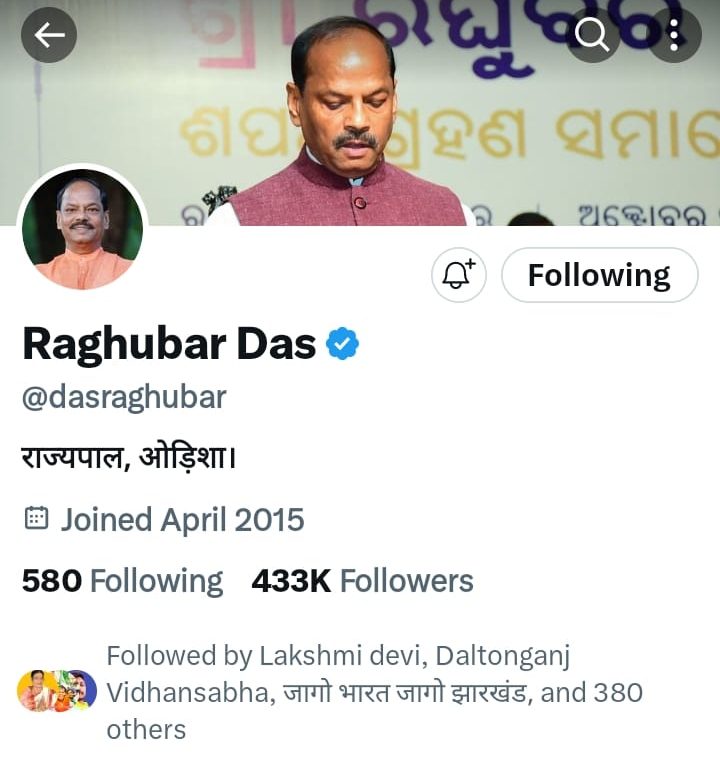Open search via magnifier icon

(592, 35)
